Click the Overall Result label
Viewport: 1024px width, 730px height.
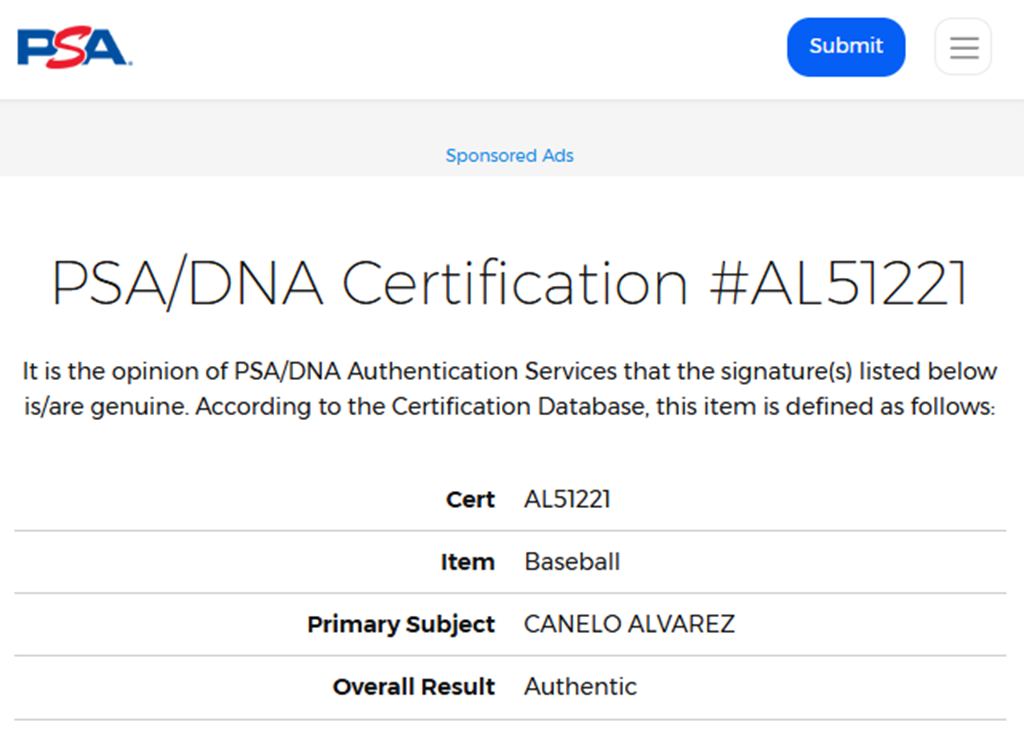[x=413, y=687]
